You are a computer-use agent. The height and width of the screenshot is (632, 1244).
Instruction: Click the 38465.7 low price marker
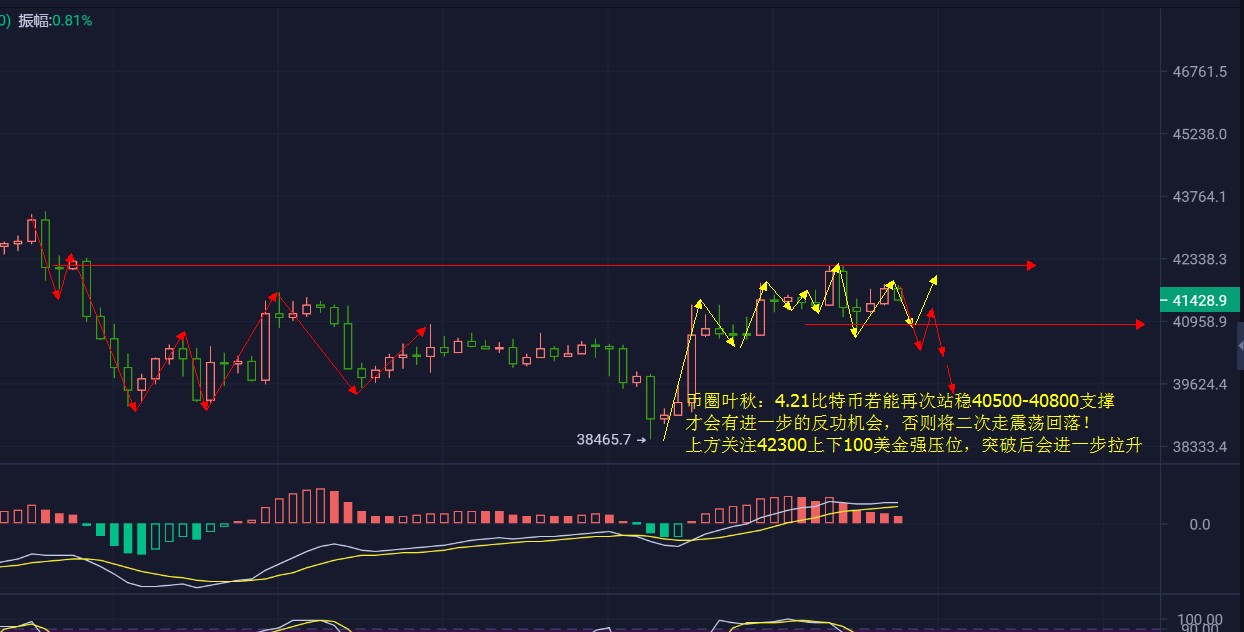611,439
